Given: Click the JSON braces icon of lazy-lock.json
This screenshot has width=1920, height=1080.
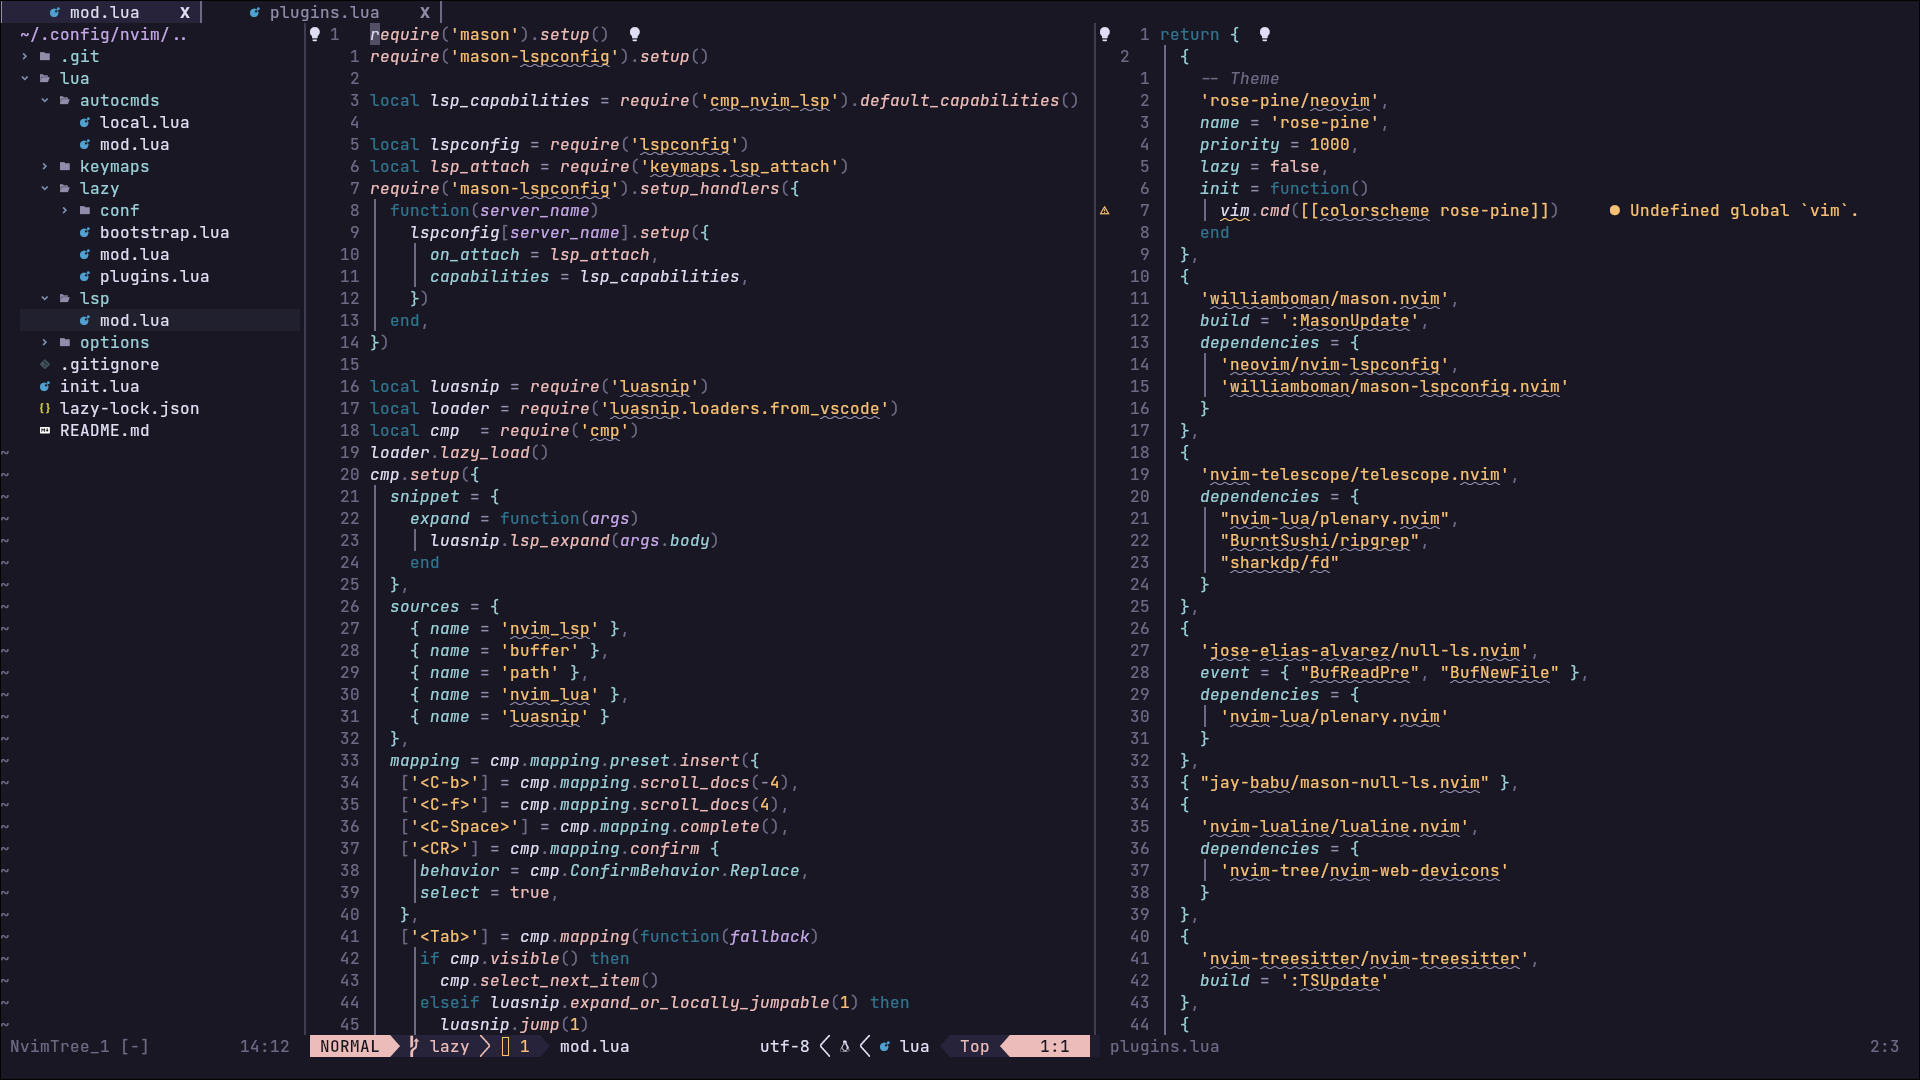Looking at the screenshot, I should 45,409.
